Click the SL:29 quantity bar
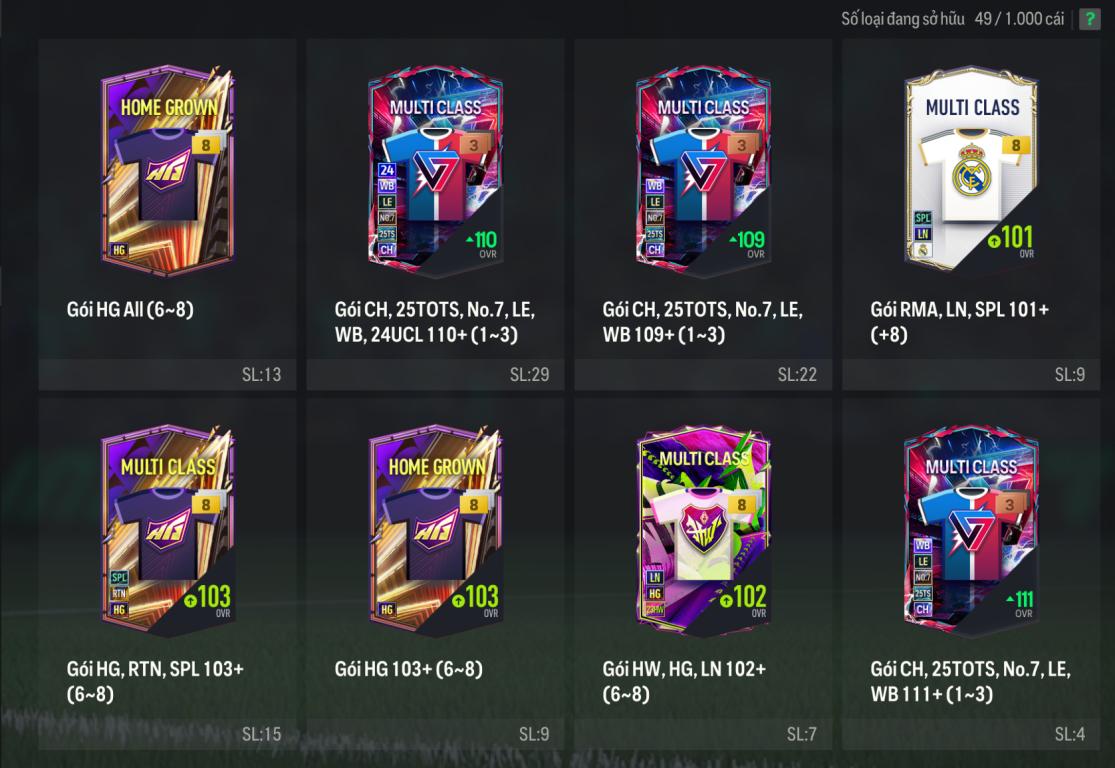Image resolution: width=1115 pixels, height=768 pixels. tap(435, 374)
